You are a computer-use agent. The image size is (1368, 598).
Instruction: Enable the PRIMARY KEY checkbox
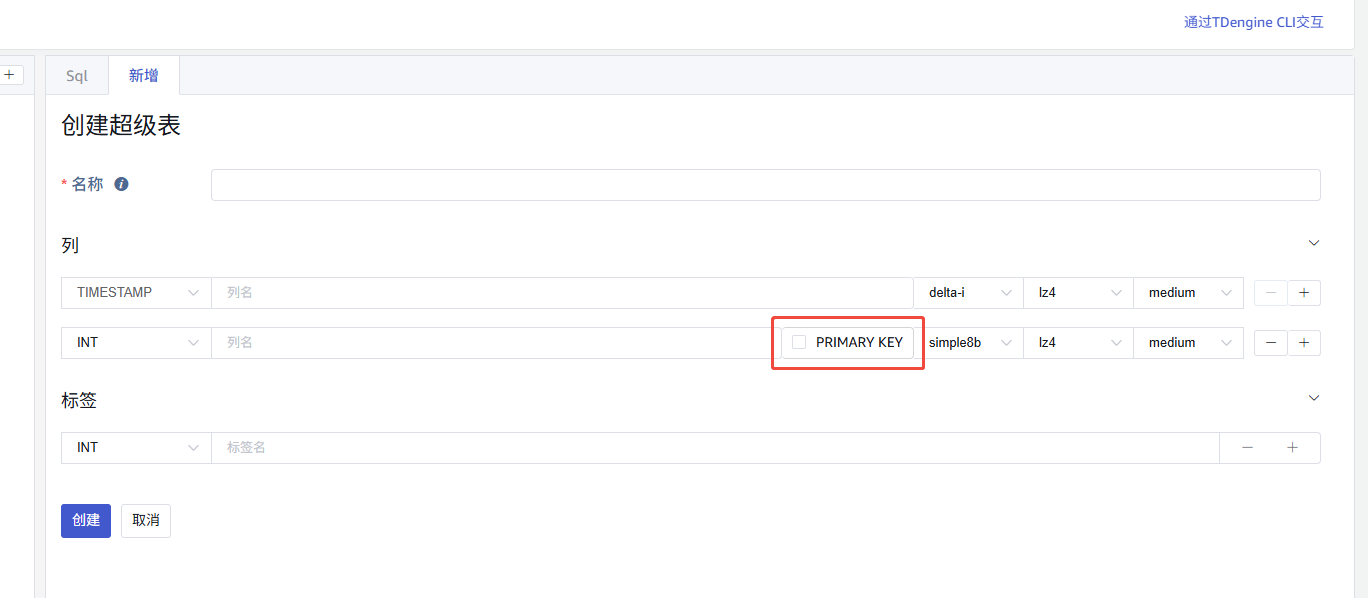coord(799,342)
